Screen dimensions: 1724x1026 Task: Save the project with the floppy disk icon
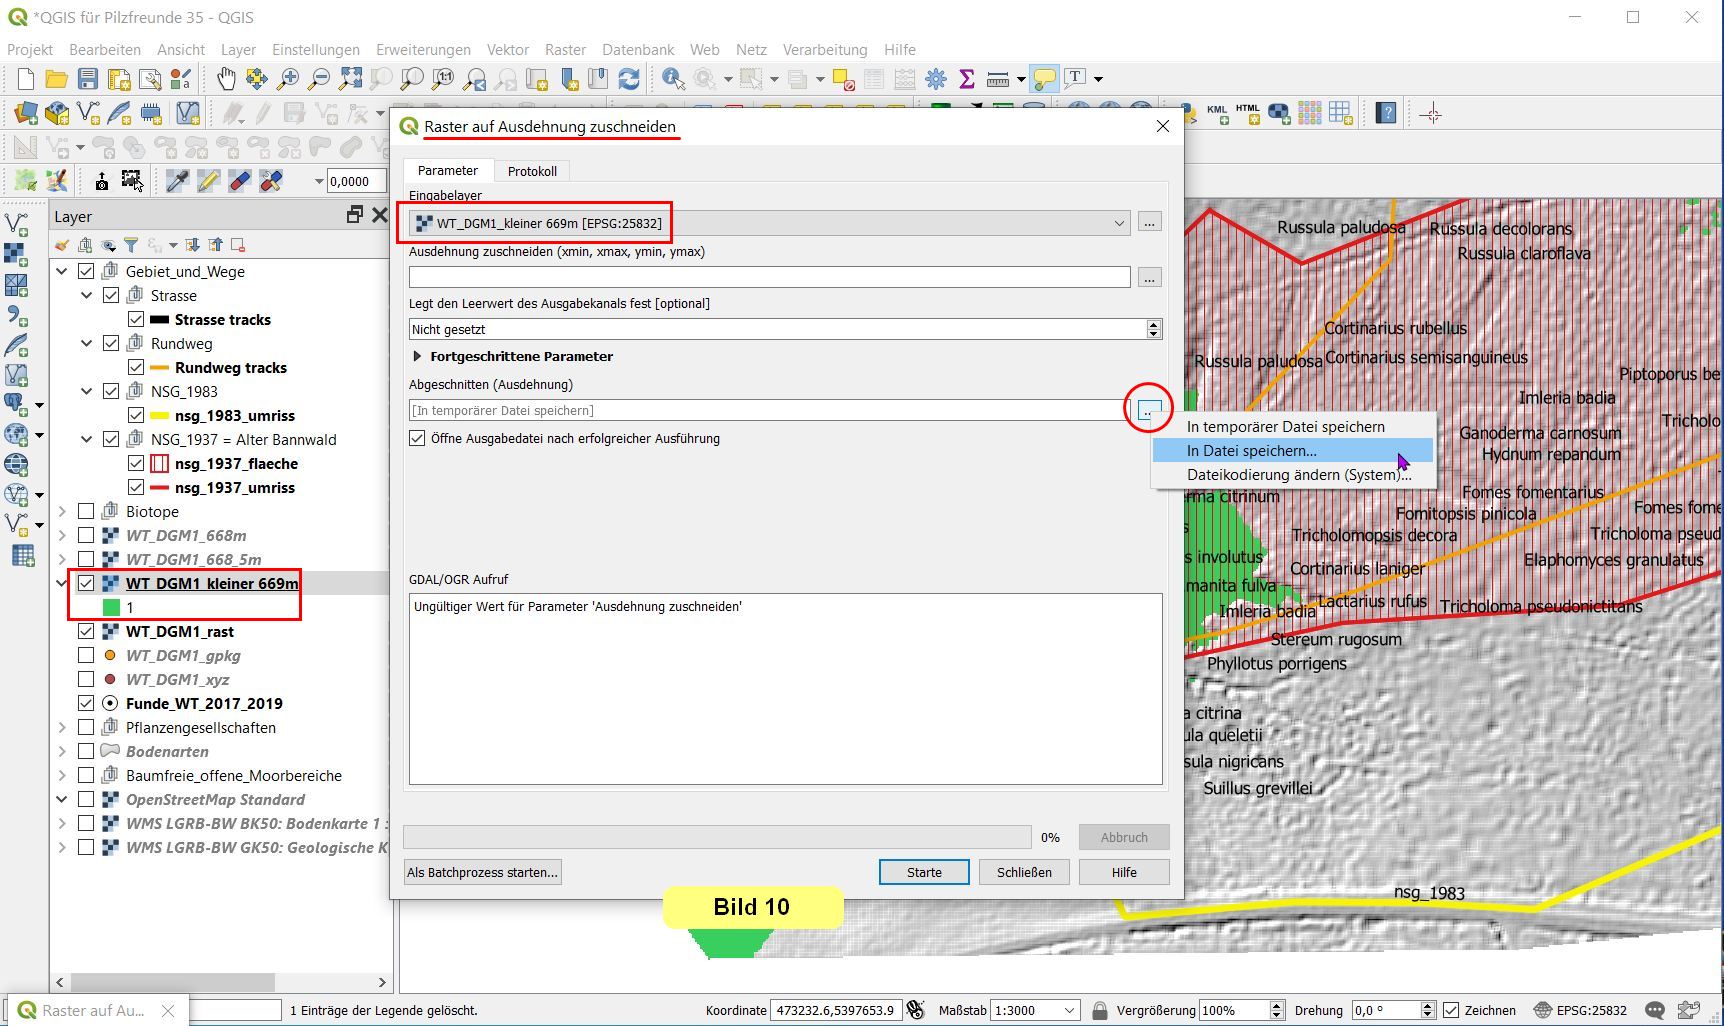click(88, 79)
